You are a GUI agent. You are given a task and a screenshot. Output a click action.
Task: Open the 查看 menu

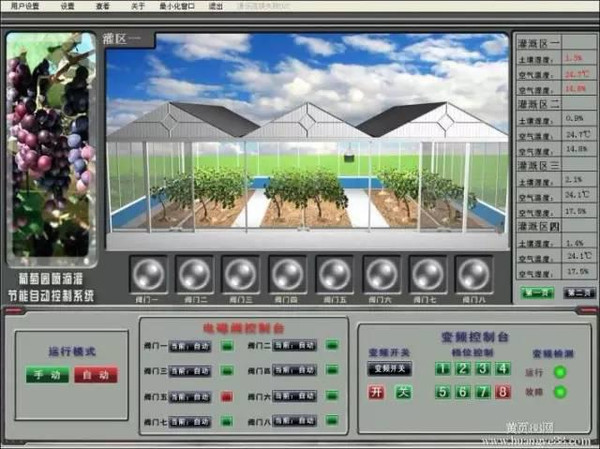pos(103,6)
